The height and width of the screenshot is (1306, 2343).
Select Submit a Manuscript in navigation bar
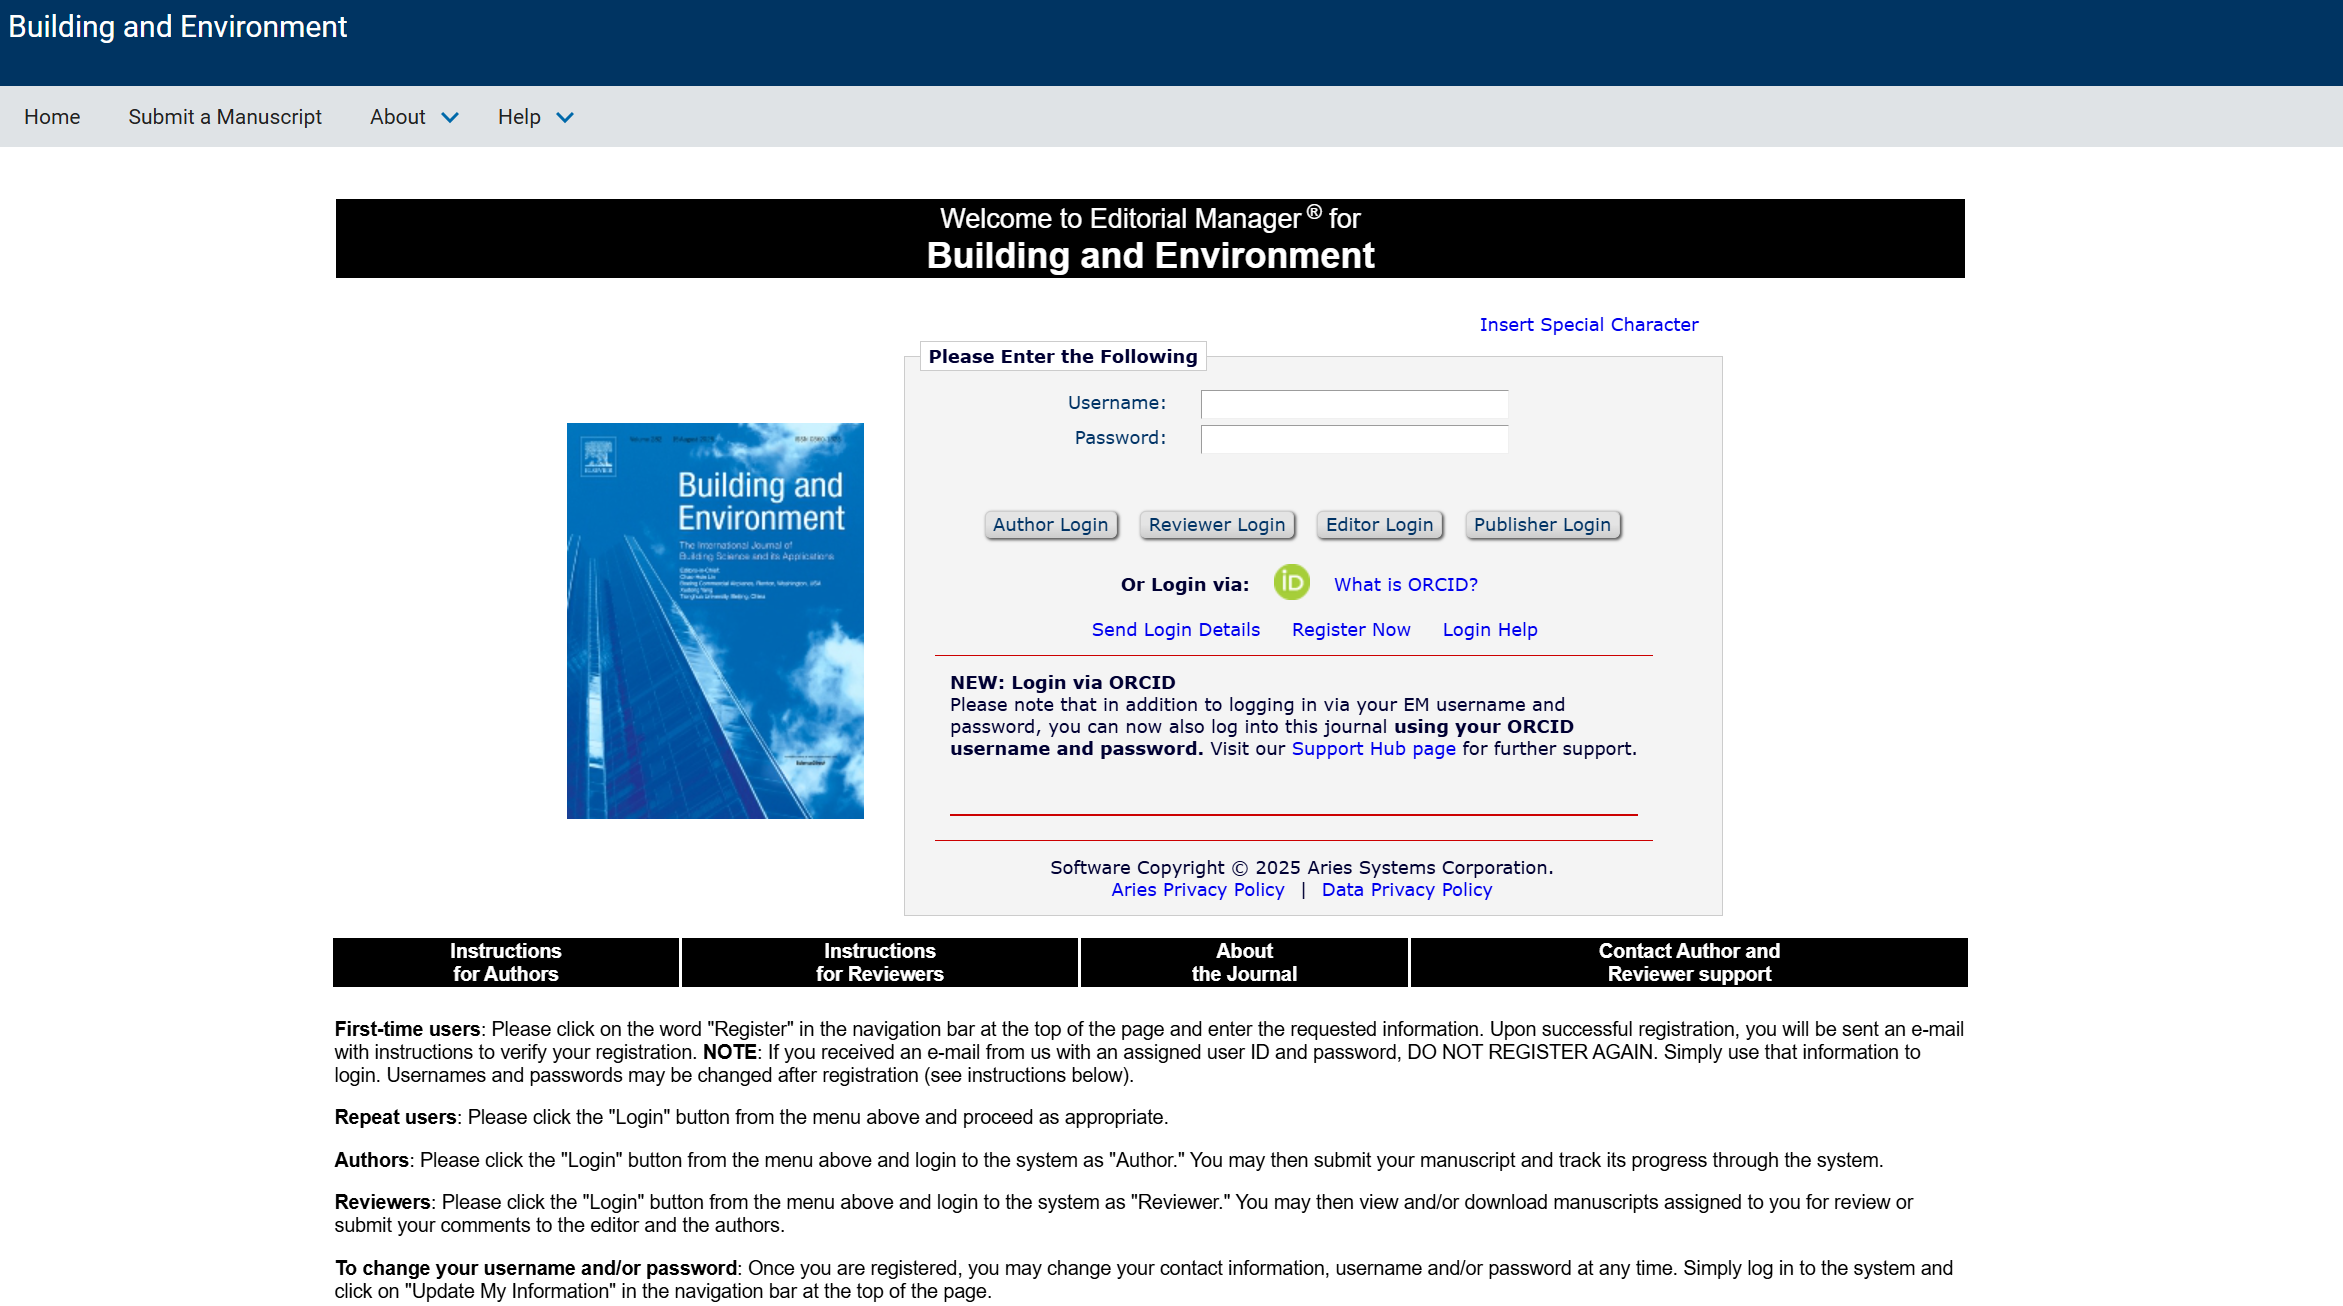pyautogui.click(x=225, y=117)
